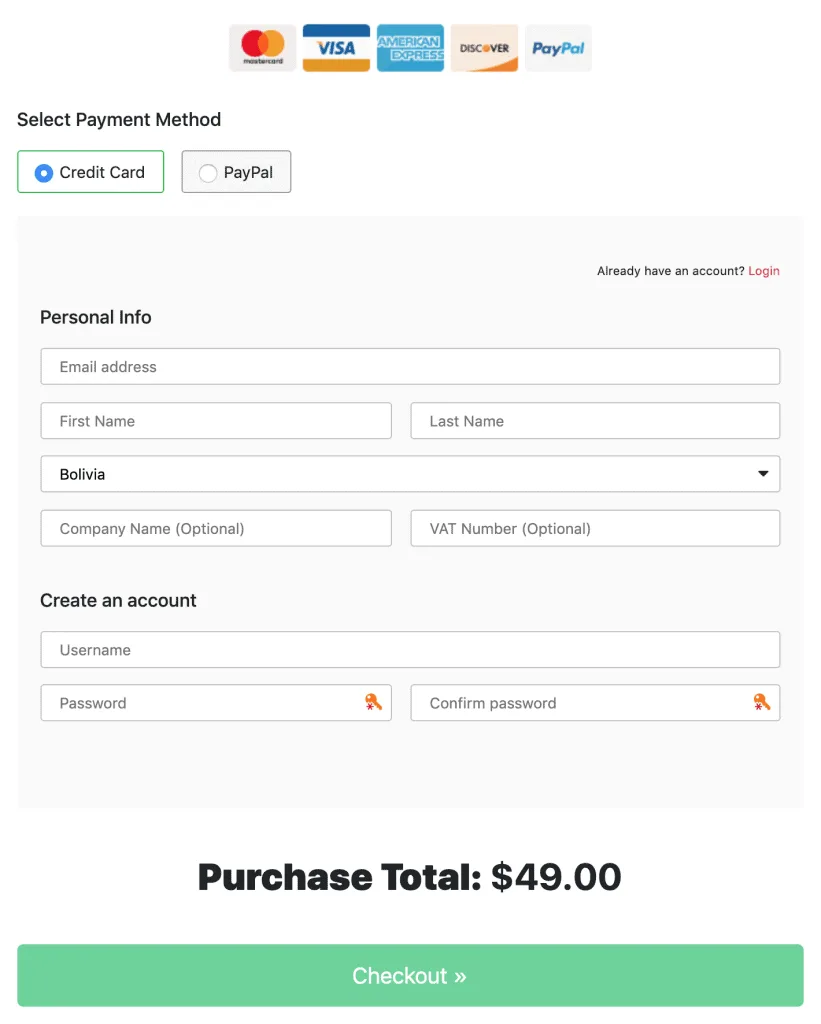Click the VAT Number optional field

coord(595,528)
